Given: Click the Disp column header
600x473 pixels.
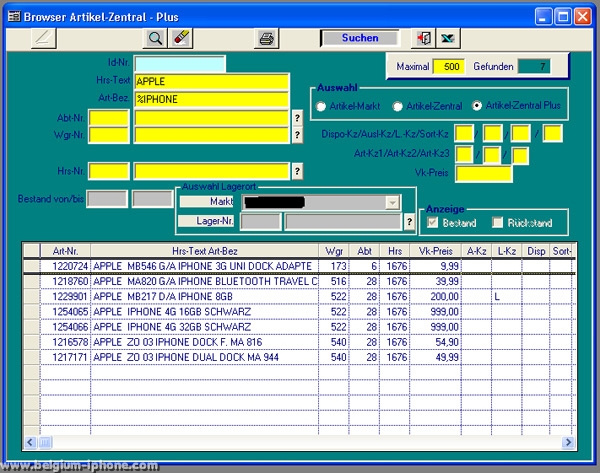Looking at the screenshot, I should [536, 251].
